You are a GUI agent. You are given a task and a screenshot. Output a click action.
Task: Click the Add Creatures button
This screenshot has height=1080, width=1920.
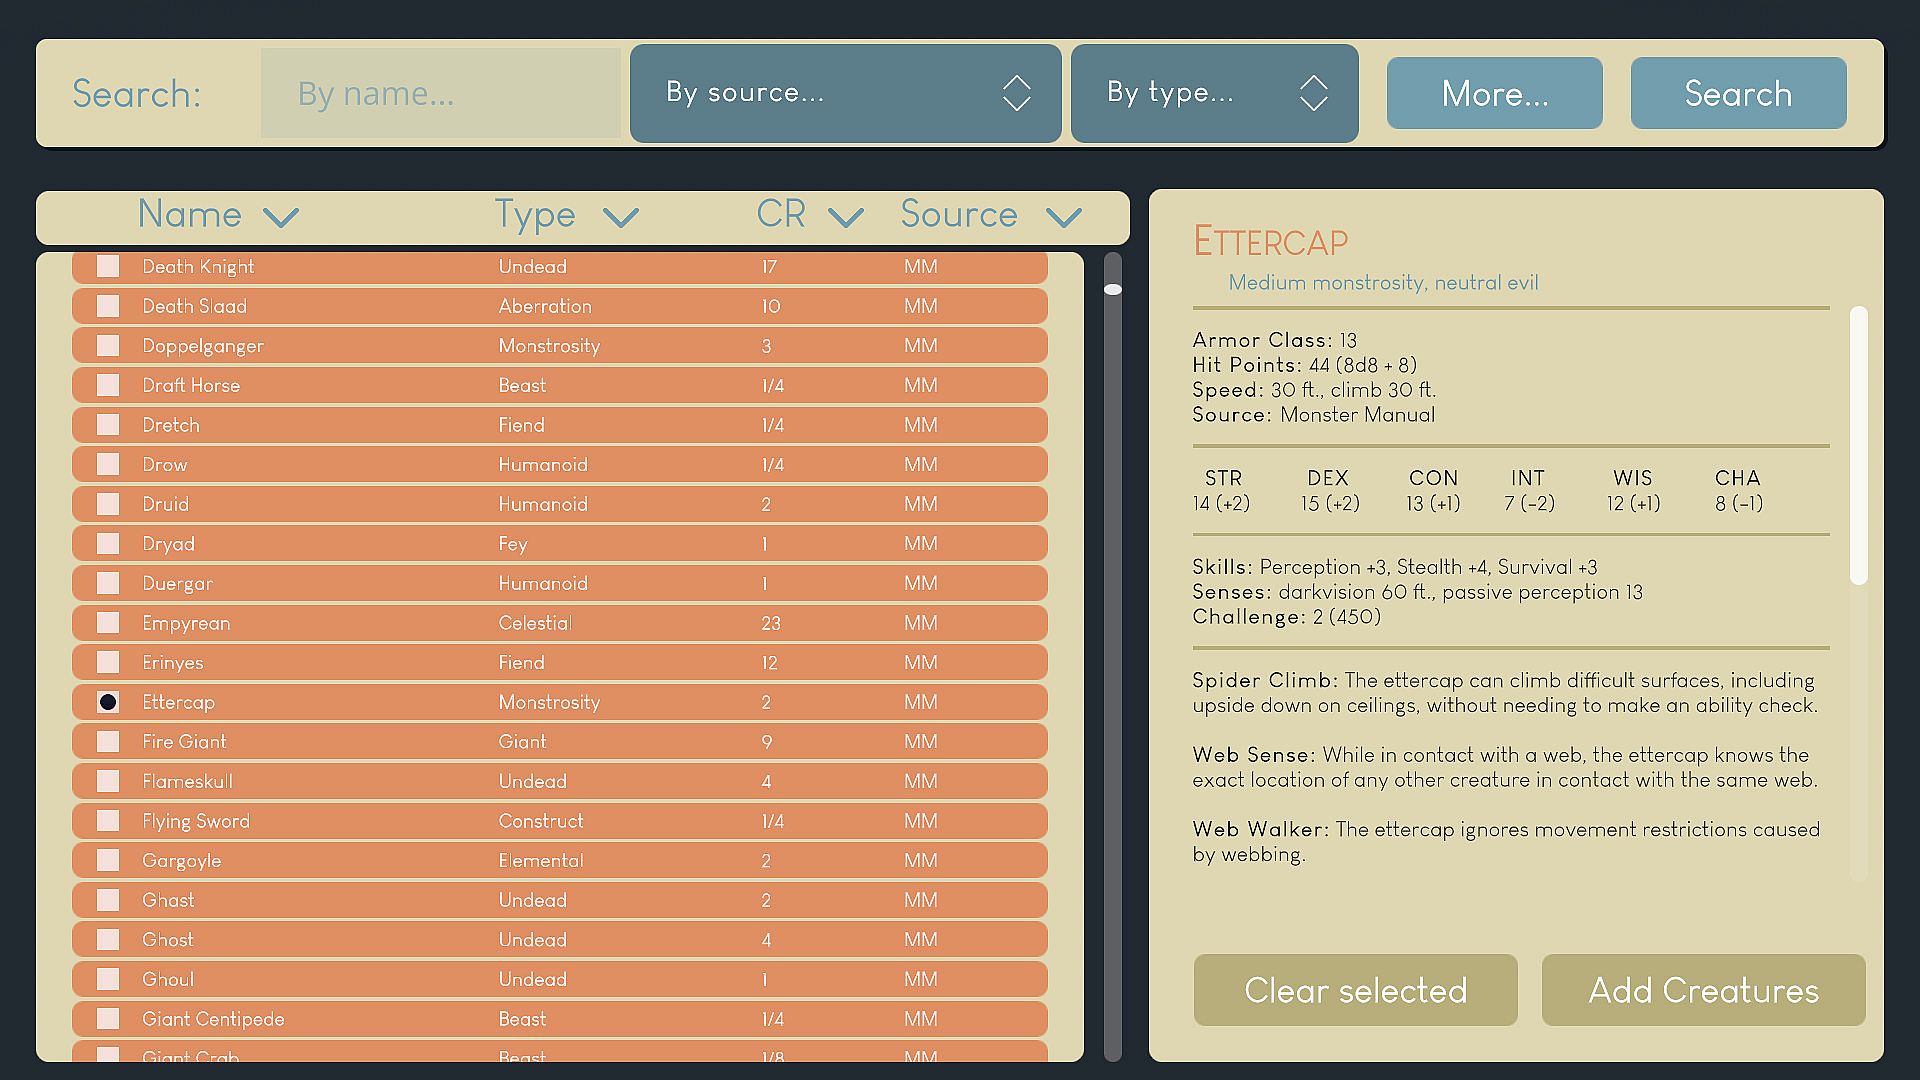tap(1703, 990)
